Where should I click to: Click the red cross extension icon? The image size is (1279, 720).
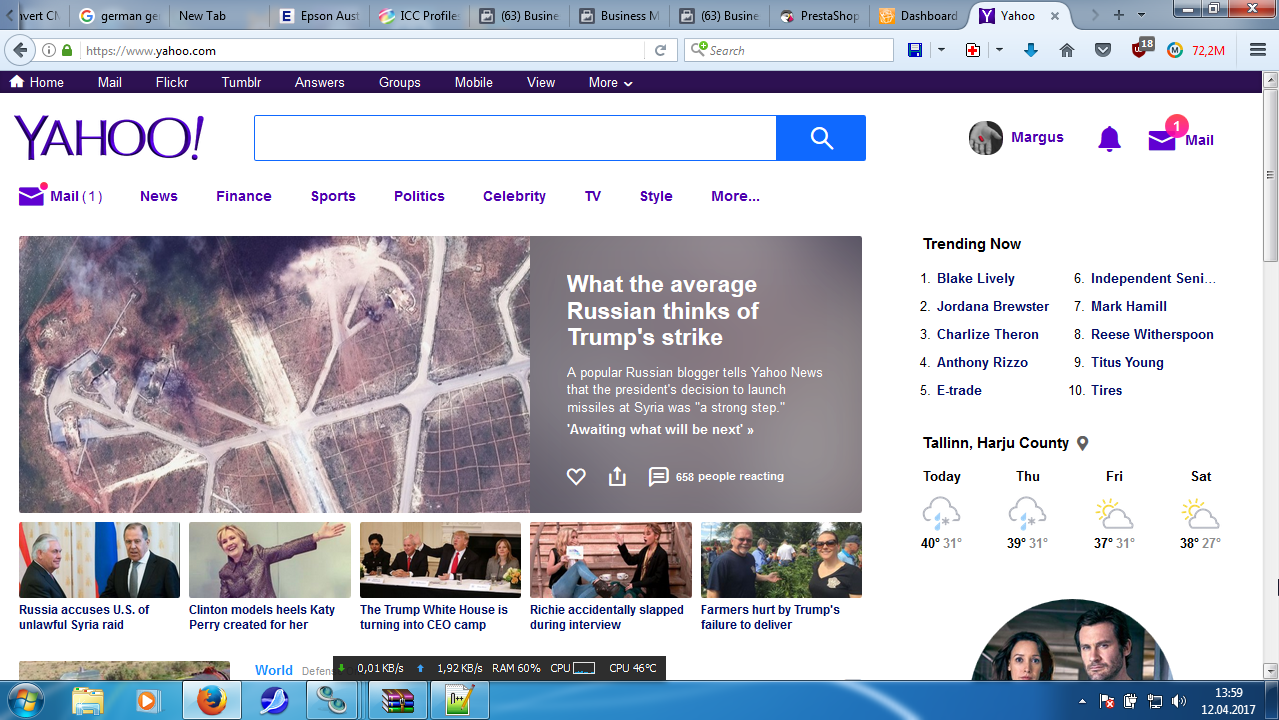point(973,50)
